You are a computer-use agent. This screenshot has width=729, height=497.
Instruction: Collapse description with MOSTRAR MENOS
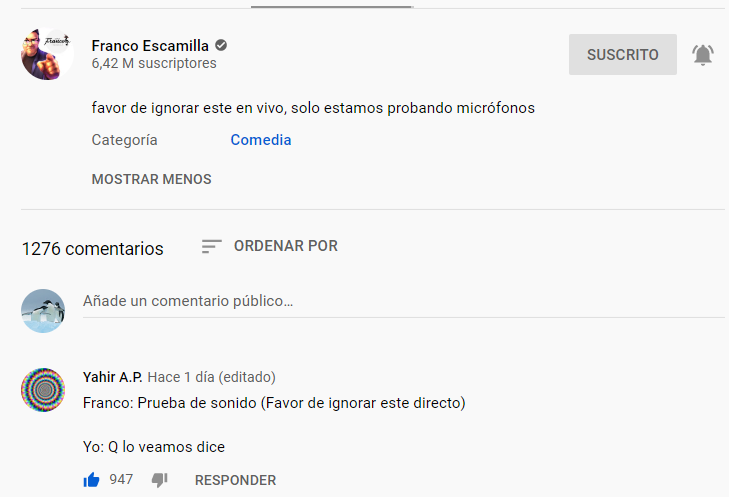[152, 179]
